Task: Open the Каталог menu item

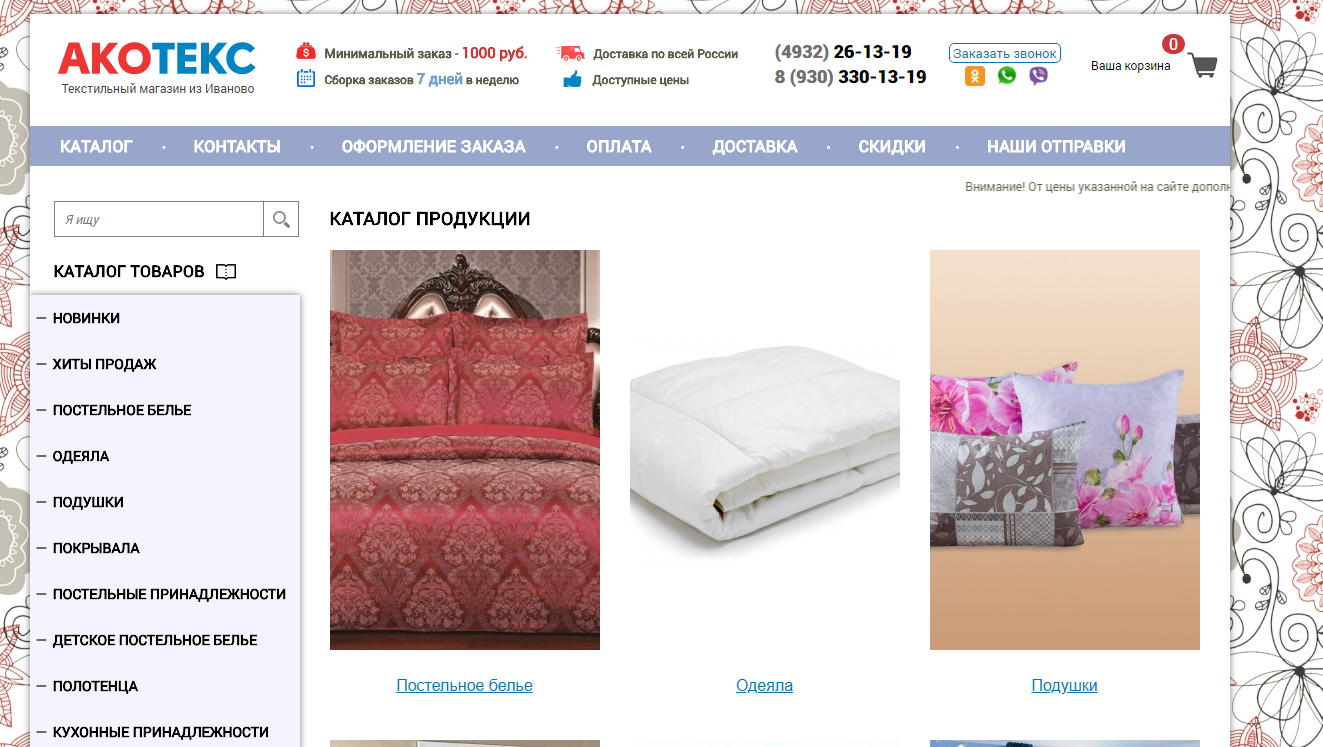Action: coord(96,147)
